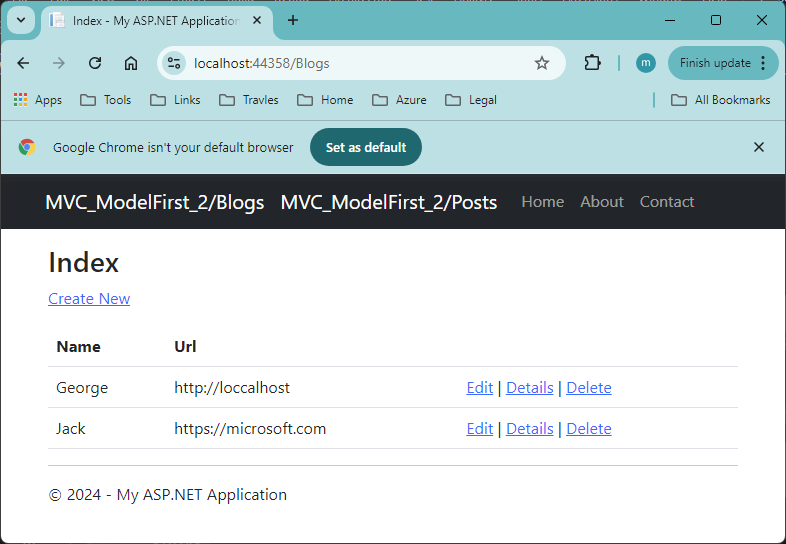Delete the Jack blog entry
The width and height of the screenshot is (786, 544).
[x=589, y=429]
